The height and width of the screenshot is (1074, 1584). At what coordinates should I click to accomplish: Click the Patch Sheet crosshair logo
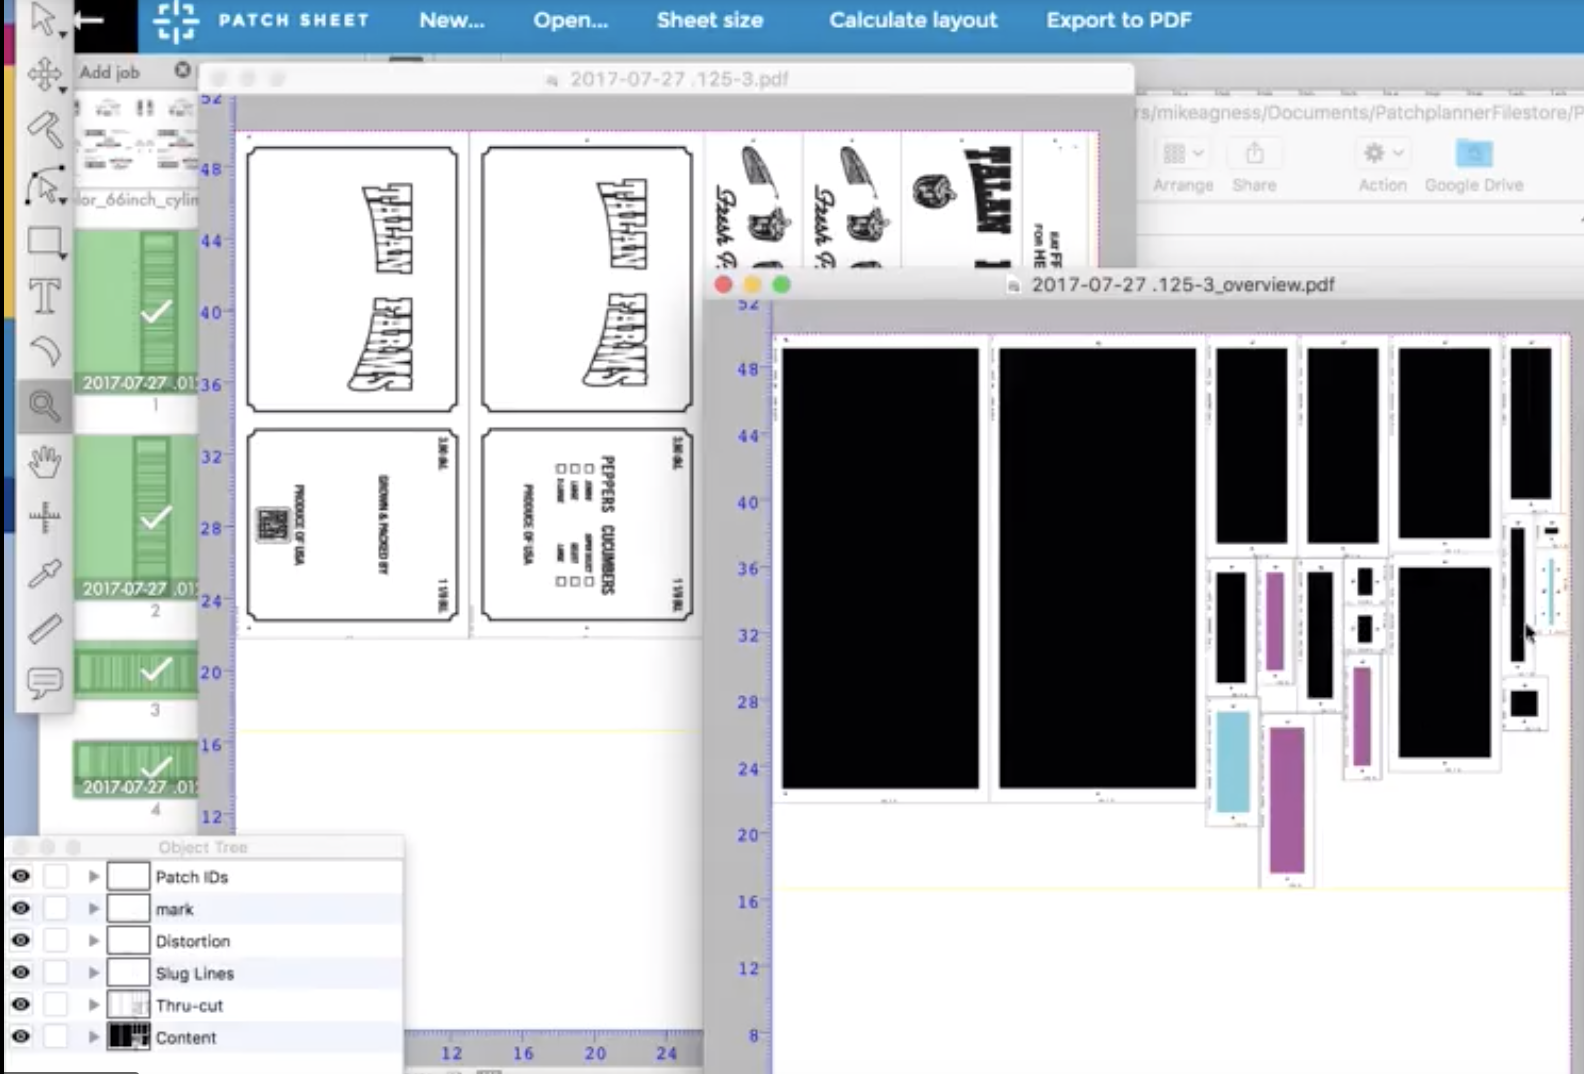pos(176,20)
